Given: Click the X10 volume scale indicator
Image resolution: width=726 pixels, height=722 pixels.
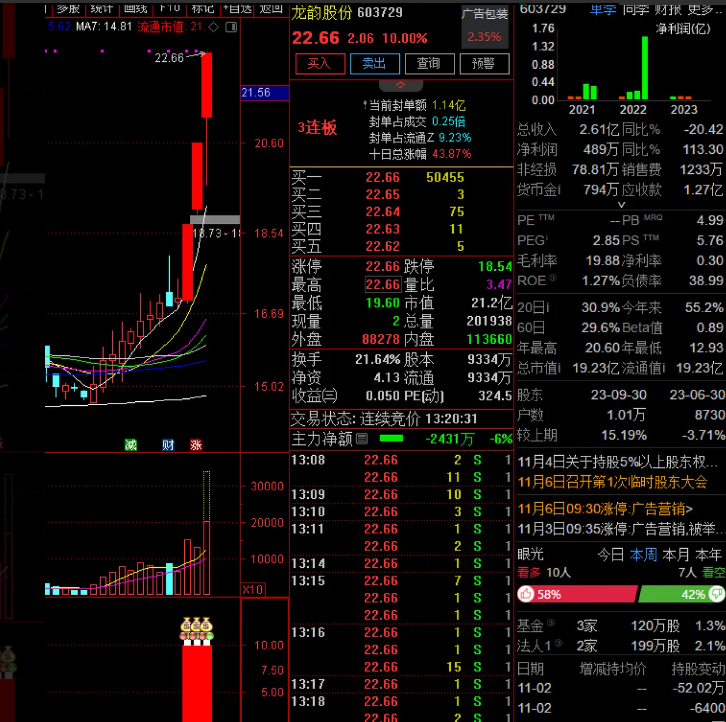Looking at the screenshot, I should [x=253, y=590].
